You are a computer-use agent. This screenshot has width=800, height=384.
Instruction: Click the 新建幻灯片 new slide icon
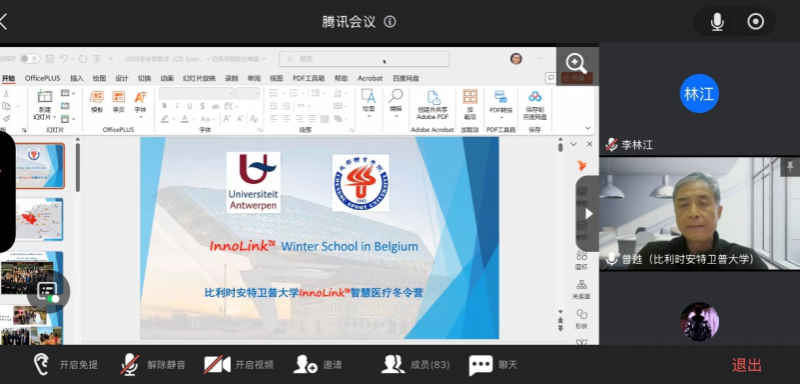click(44, 96)
